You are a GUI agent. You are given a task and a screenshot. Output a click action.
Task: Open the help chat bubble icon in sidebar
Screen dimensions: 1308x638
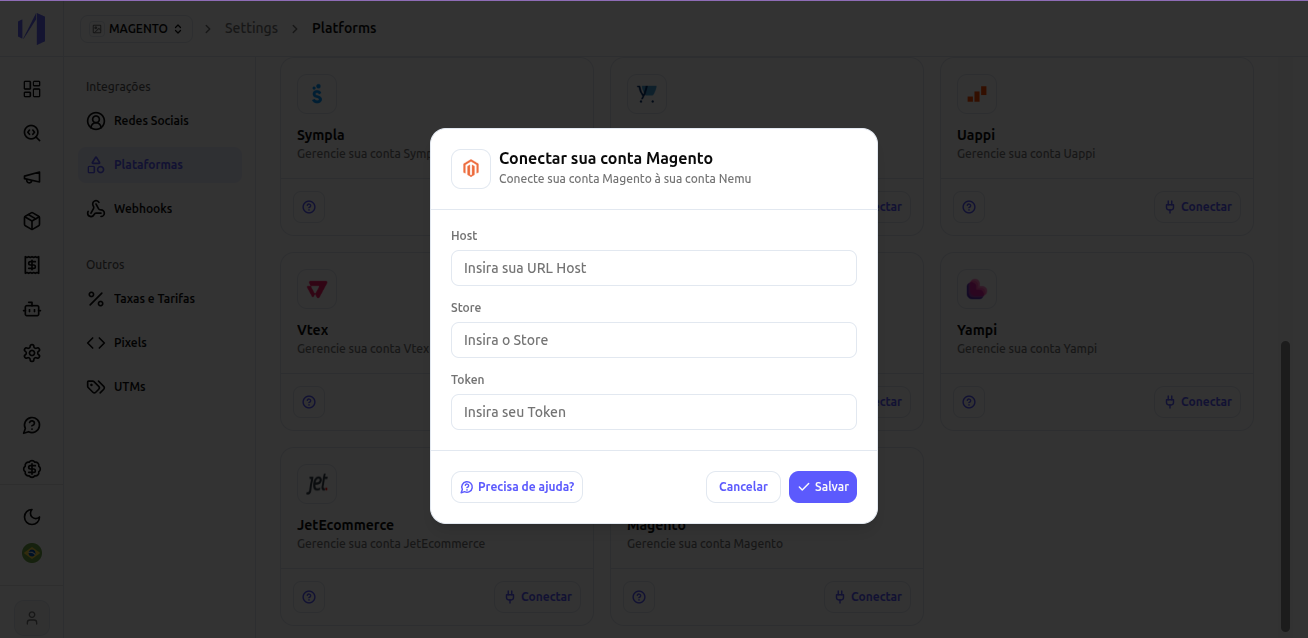(x=32, y=425)
